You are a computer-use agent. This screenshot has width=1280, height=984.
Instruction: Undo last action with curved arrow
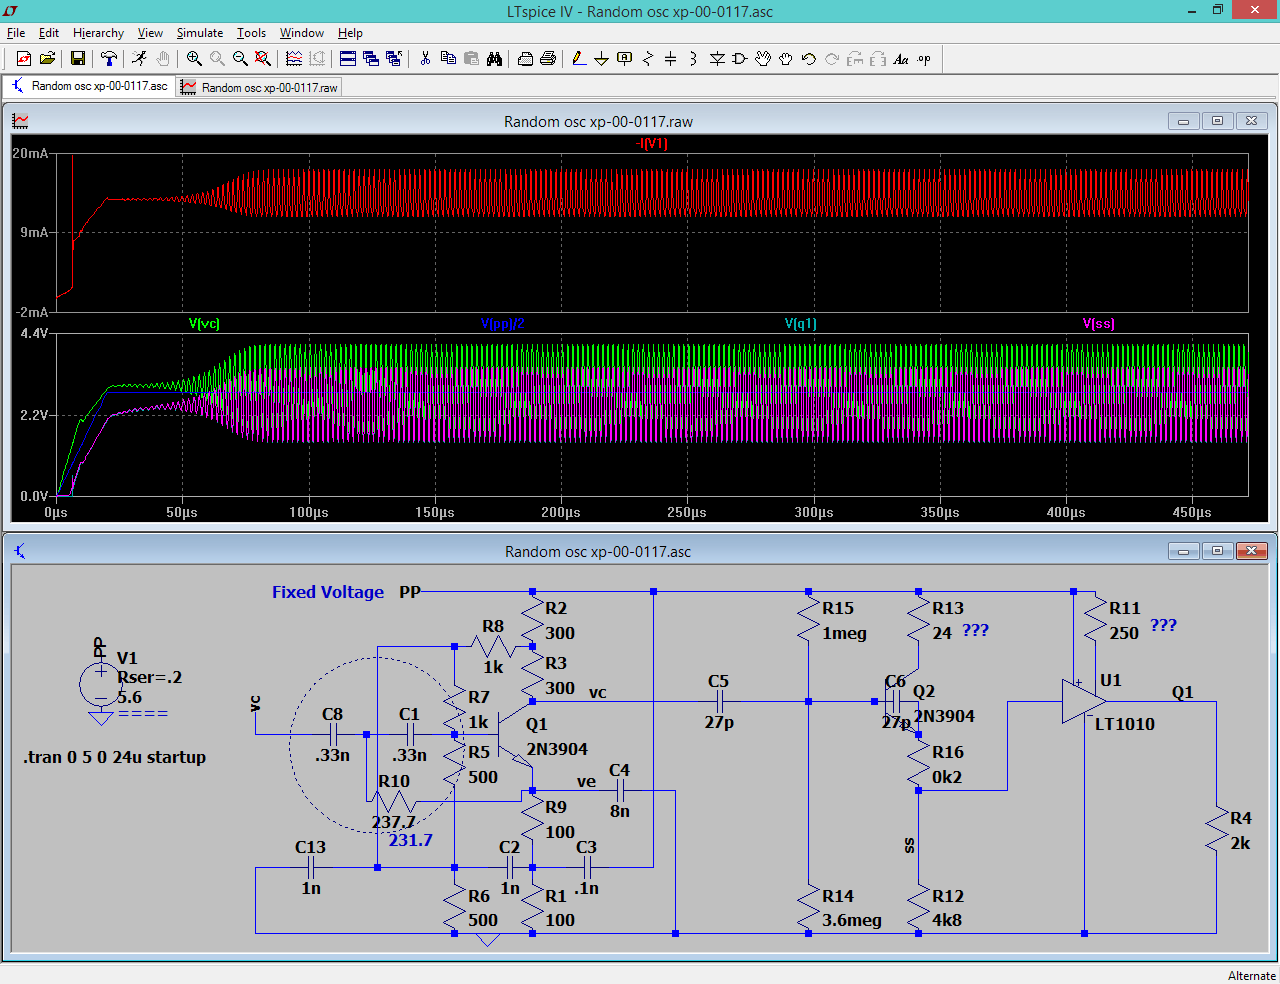[808, 59]
